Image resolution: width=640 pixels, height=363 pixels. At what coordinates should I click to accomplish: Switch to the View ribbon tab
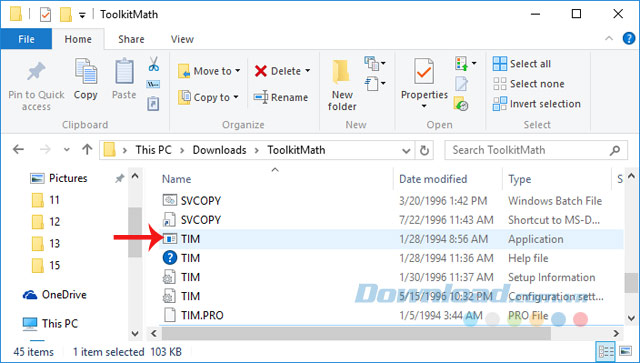[x=182, y=39]
